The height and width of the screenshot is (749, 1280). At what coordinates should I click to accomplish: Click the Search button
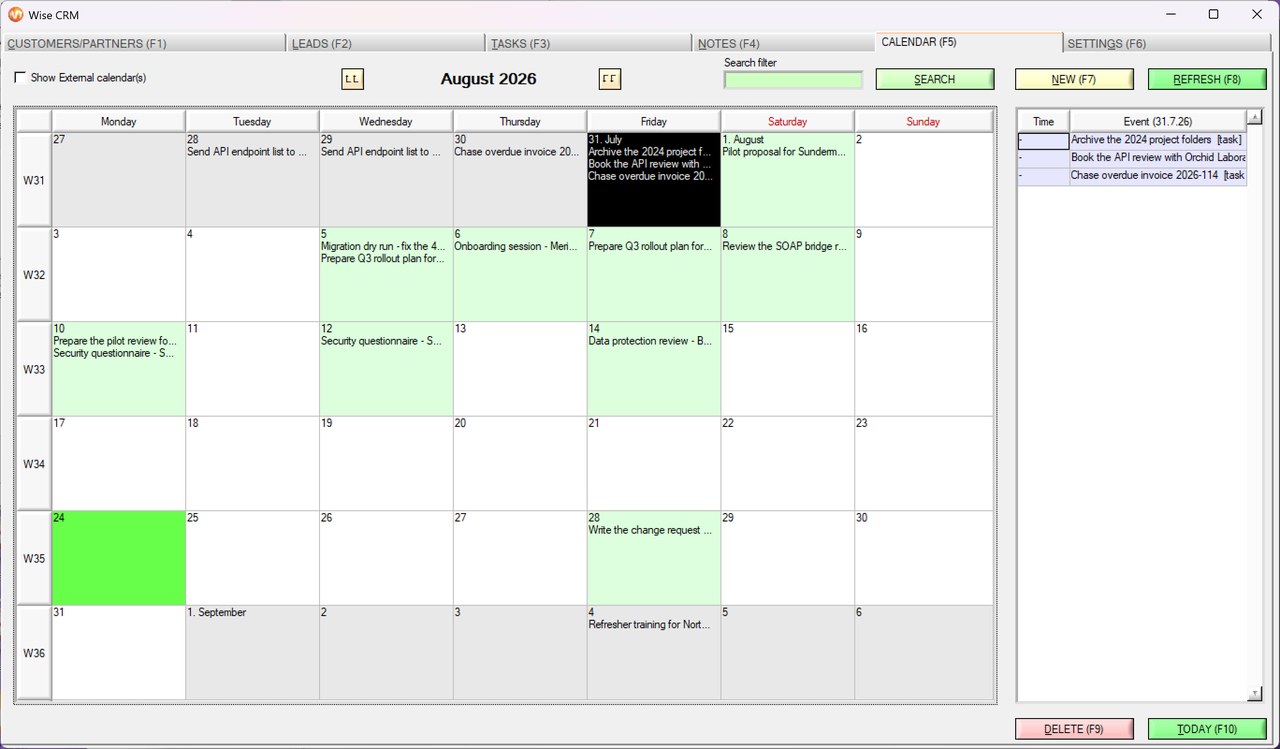pos(935,79)
